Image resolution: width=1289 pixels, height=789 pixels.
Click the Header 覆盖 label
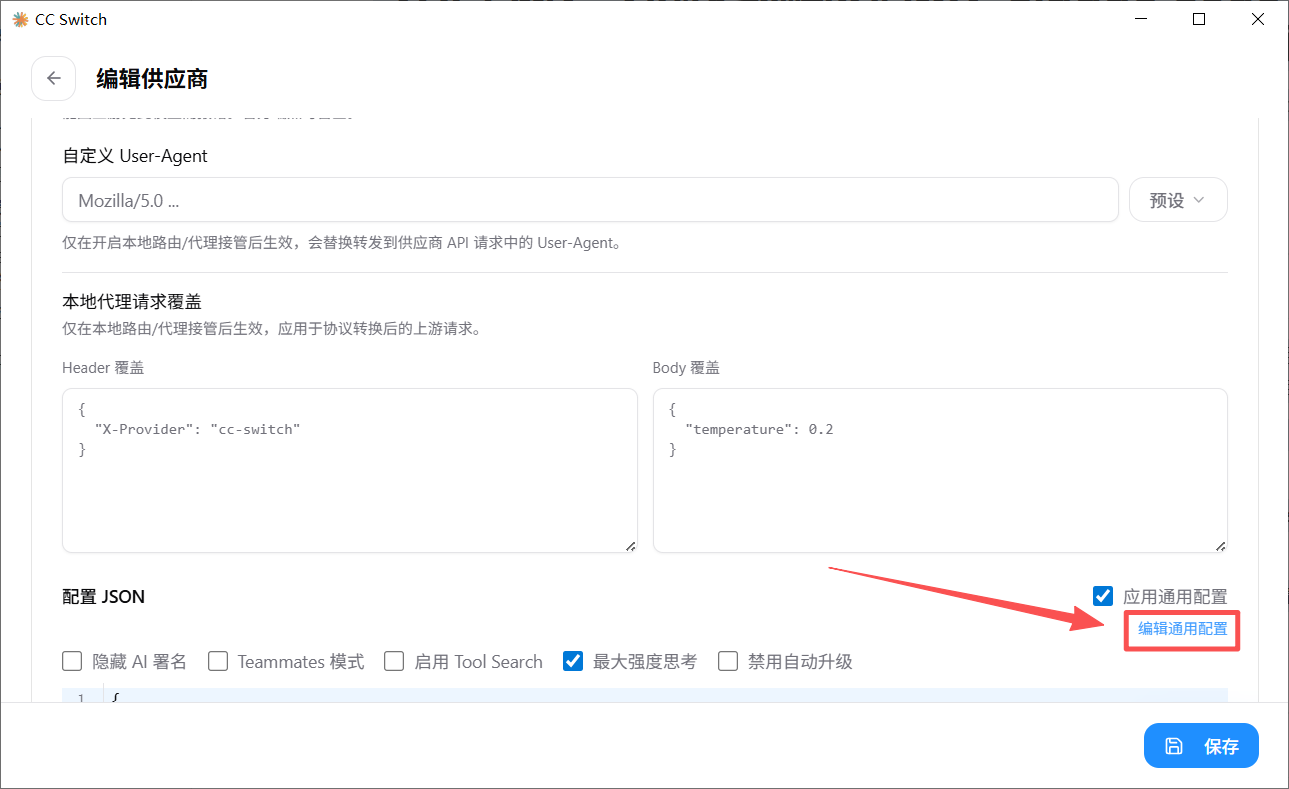coord(103,367)
